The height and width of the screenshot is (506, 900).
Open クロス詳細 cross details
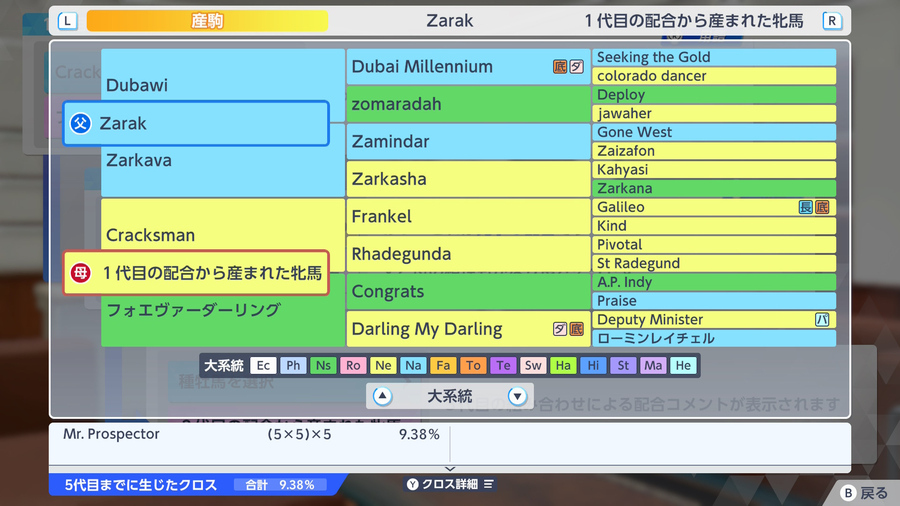click(x=450, y=484)
